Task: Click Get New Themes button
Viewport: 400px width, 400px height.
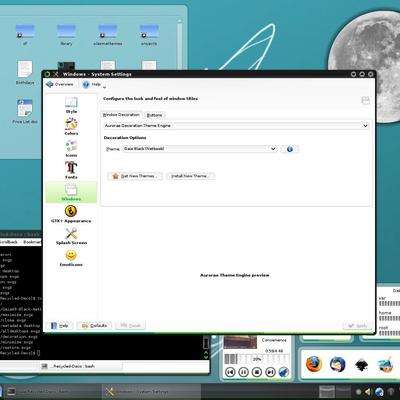Action: [135, 176]
